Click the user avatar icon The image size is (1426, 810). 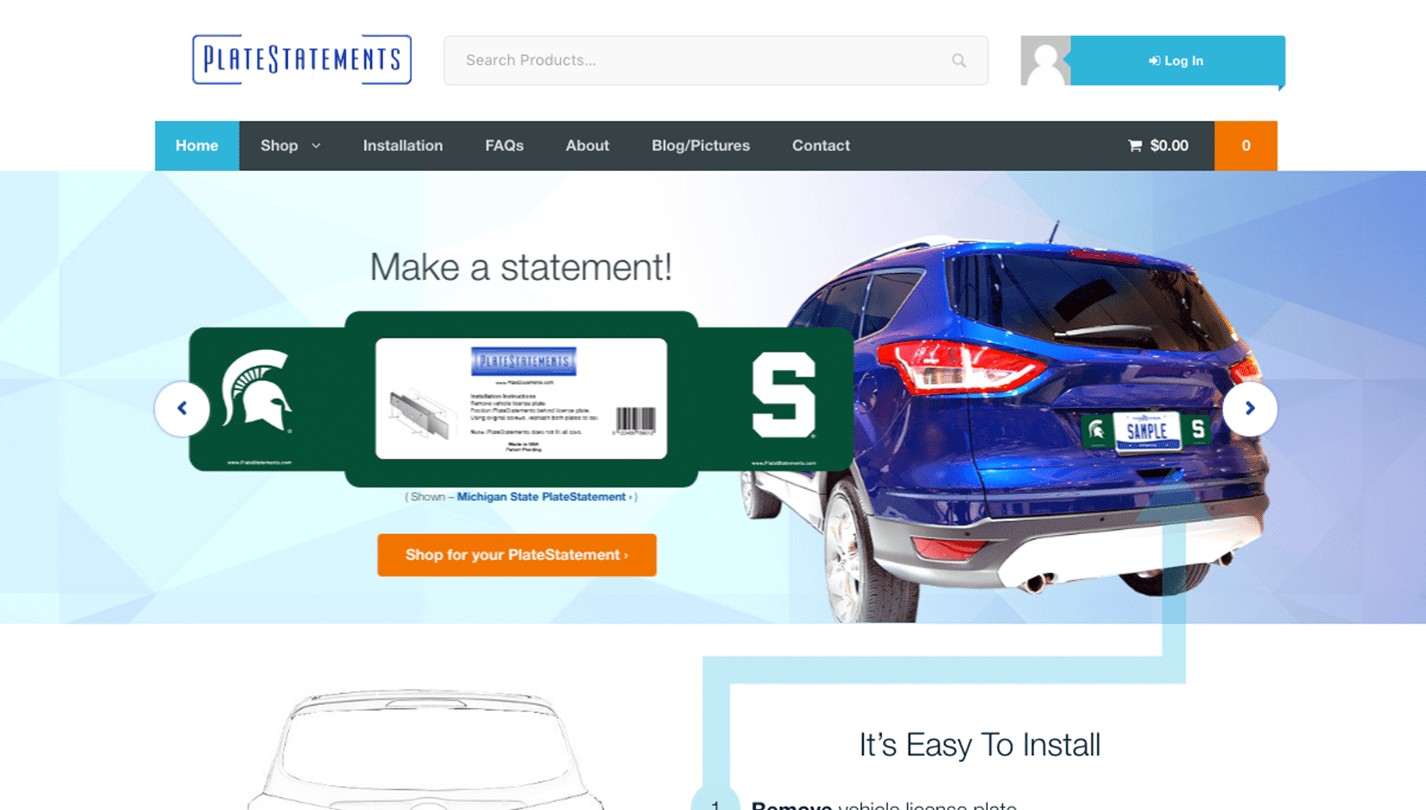pos(1045,61)
